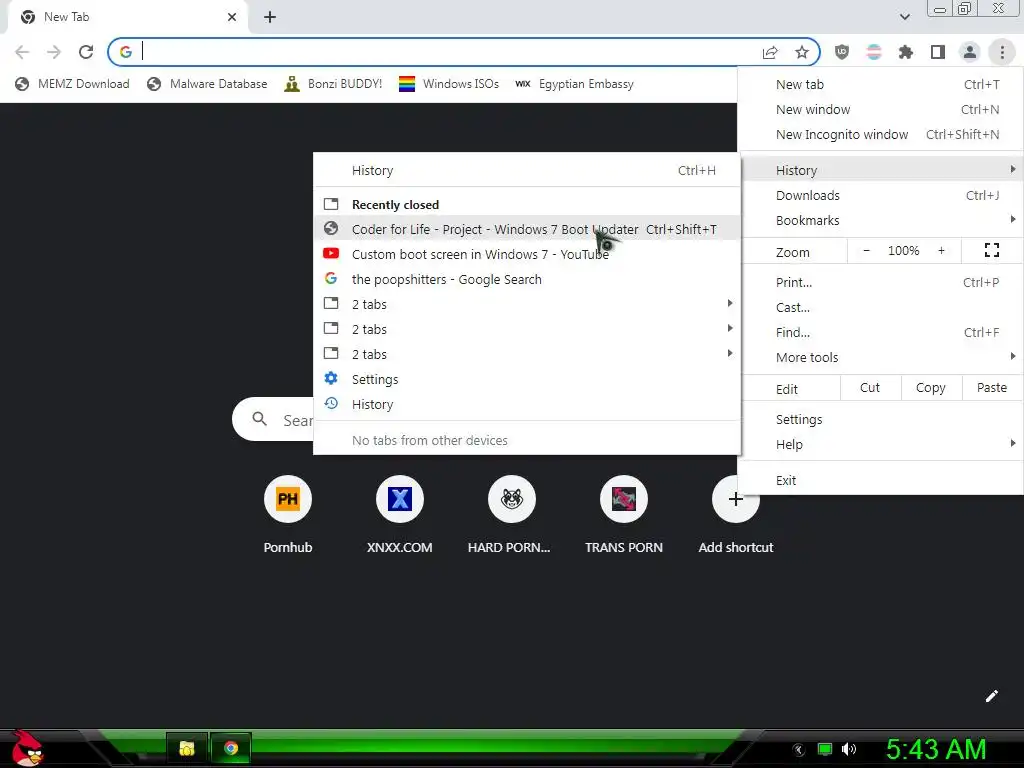Click Paste in Edit row
The width and height of the screenshot is (1024, 768).
pos(991,388)
